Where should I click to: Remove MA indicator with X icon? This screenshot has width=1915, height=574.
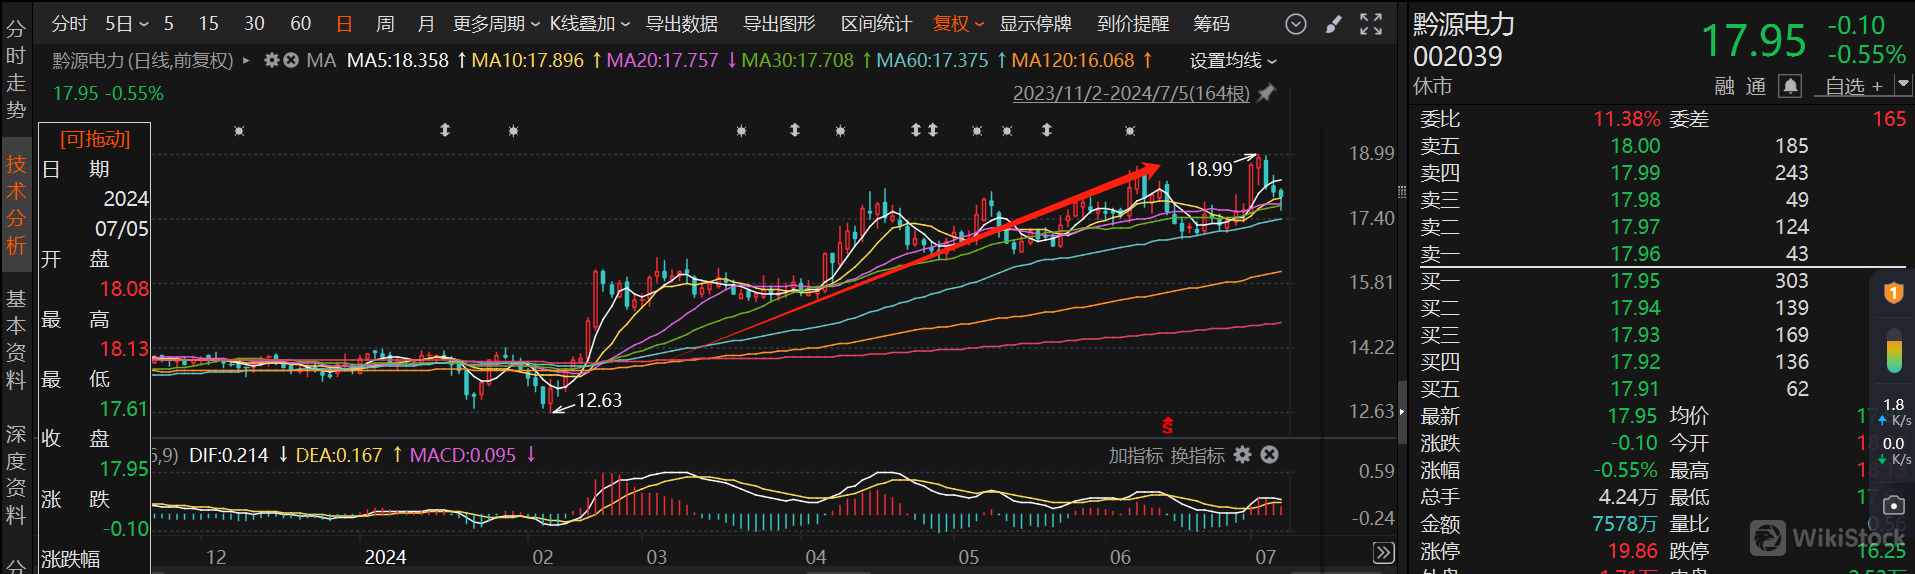click(x=290, y=61)
